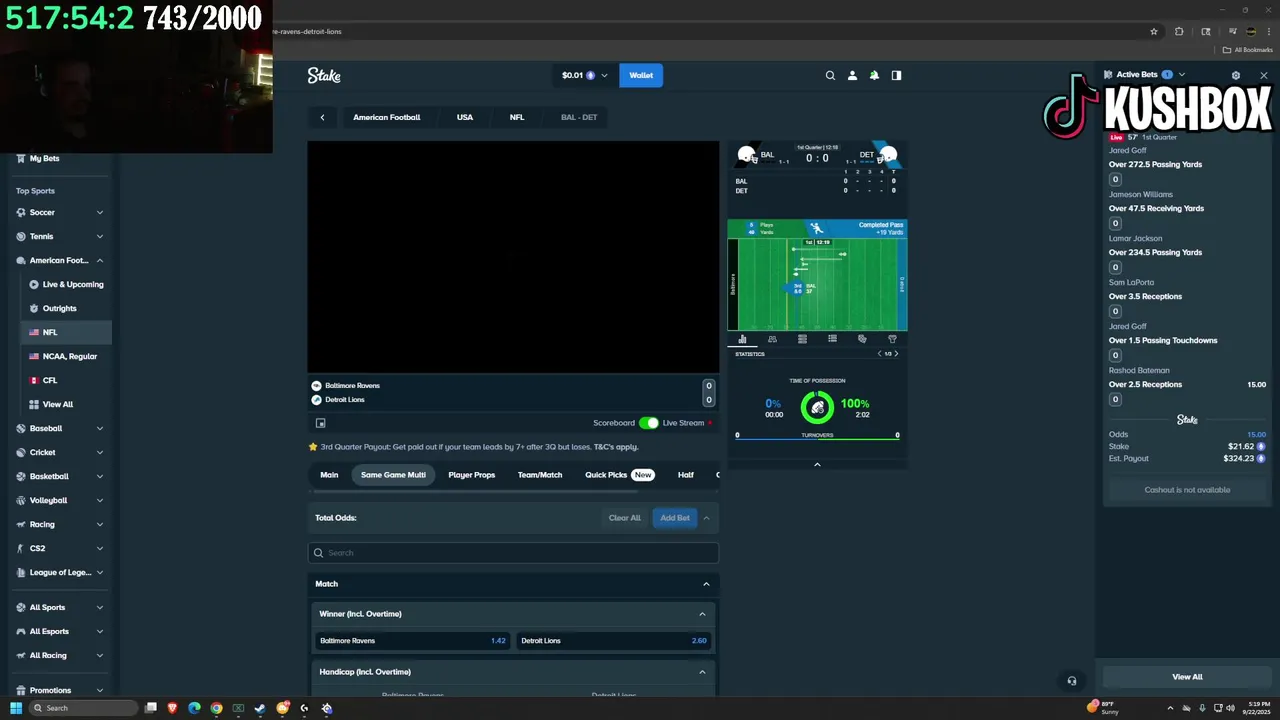Bet on Detroit Lions at 2.60
1280x720 pixels.
[x=613, y=641]
